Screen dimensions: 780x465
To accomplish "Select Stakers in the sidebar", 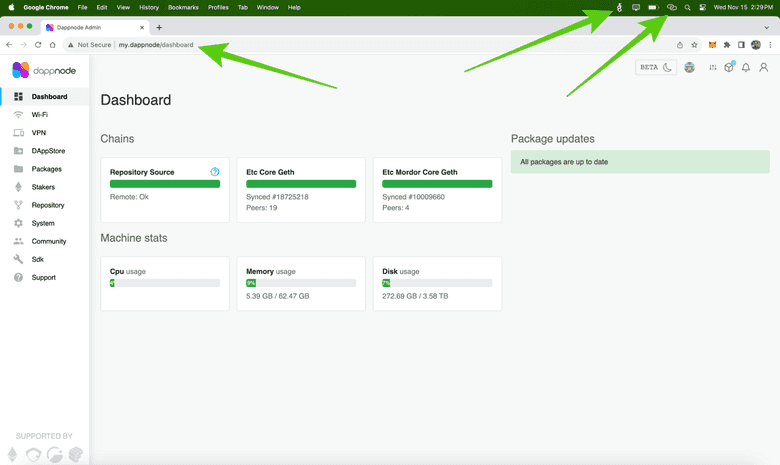I will (x=43, y=187).
